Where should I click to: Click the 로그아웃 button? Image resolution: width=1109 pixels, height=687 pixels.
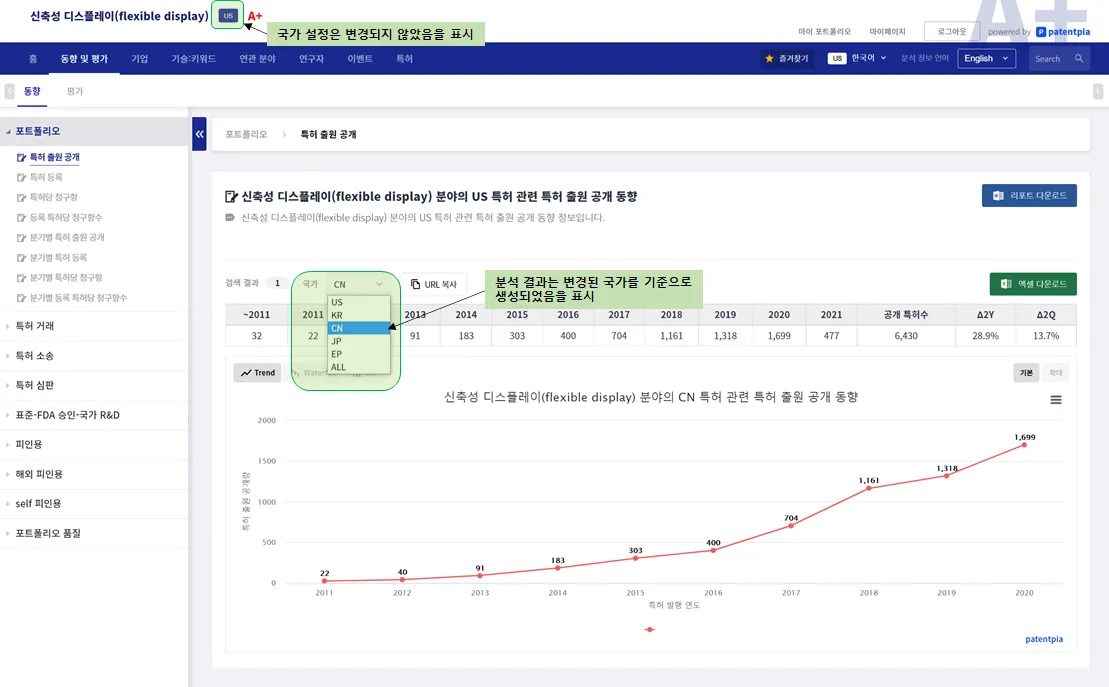tap(951, 32)
